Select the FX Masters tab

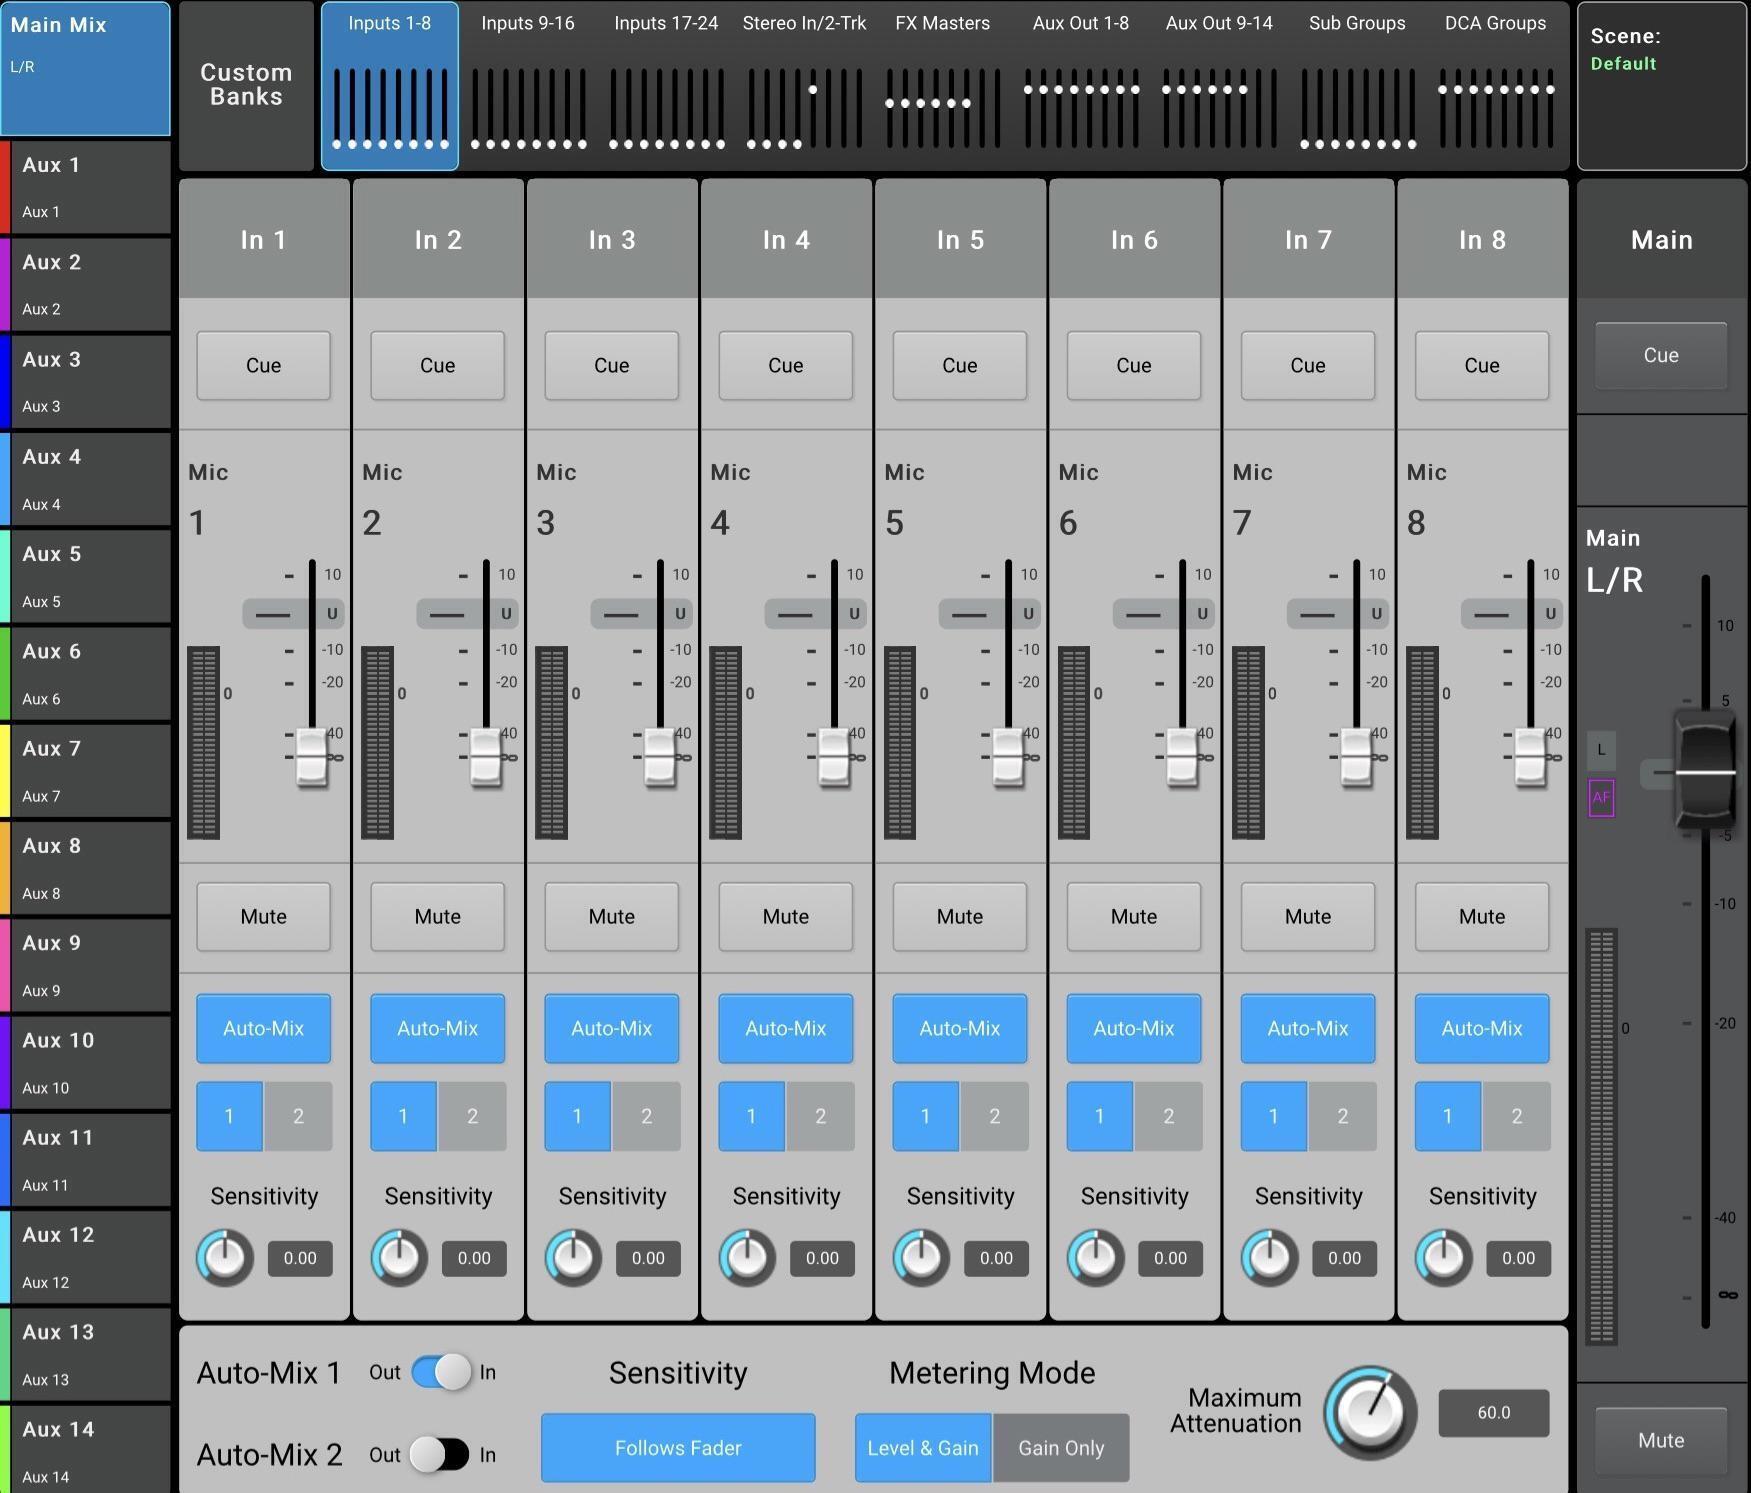coord(941,23)
